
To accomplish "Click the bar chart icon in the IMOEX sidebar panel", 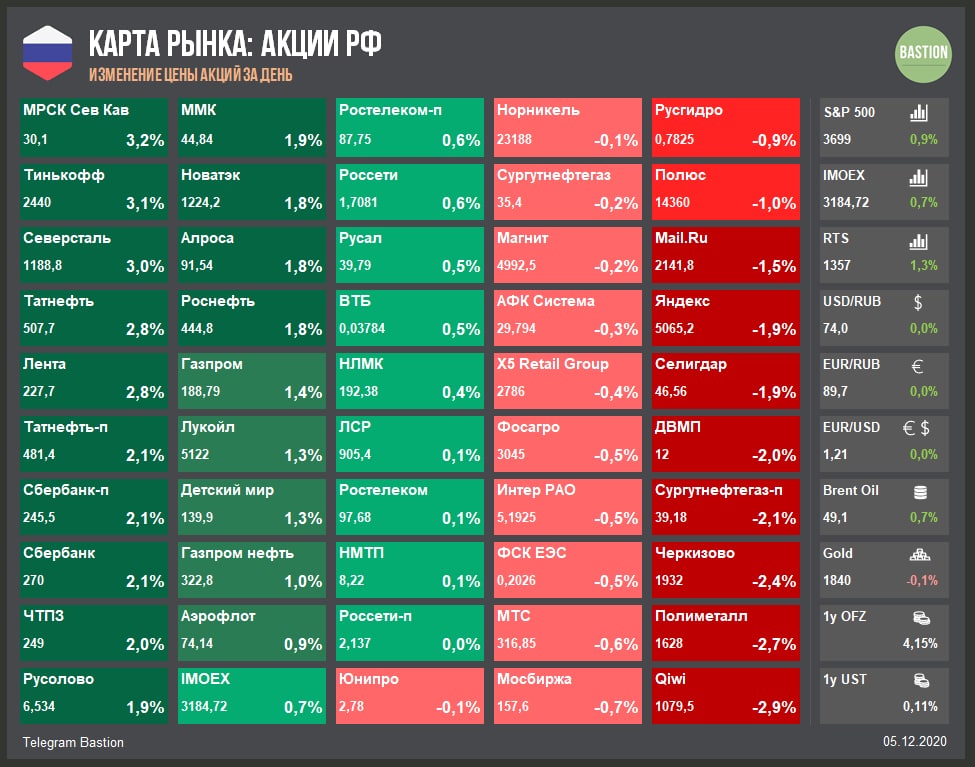I will (x=918, y=177).
